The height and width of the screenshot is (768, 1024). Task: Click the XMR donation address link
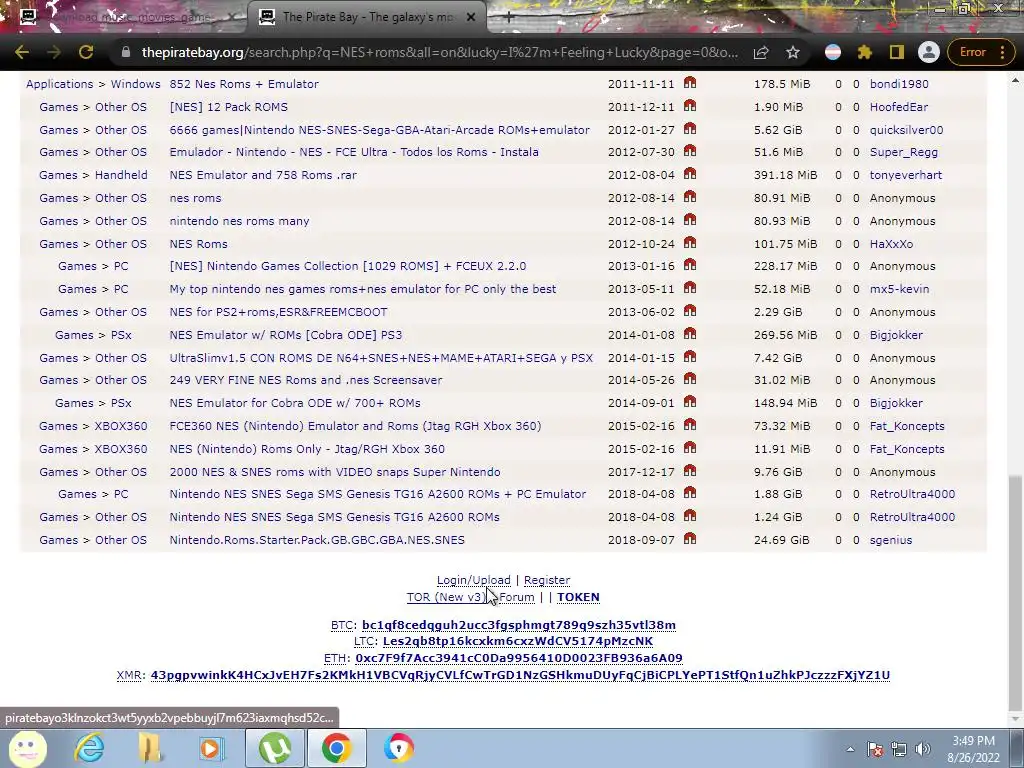(x=520, y=675)
